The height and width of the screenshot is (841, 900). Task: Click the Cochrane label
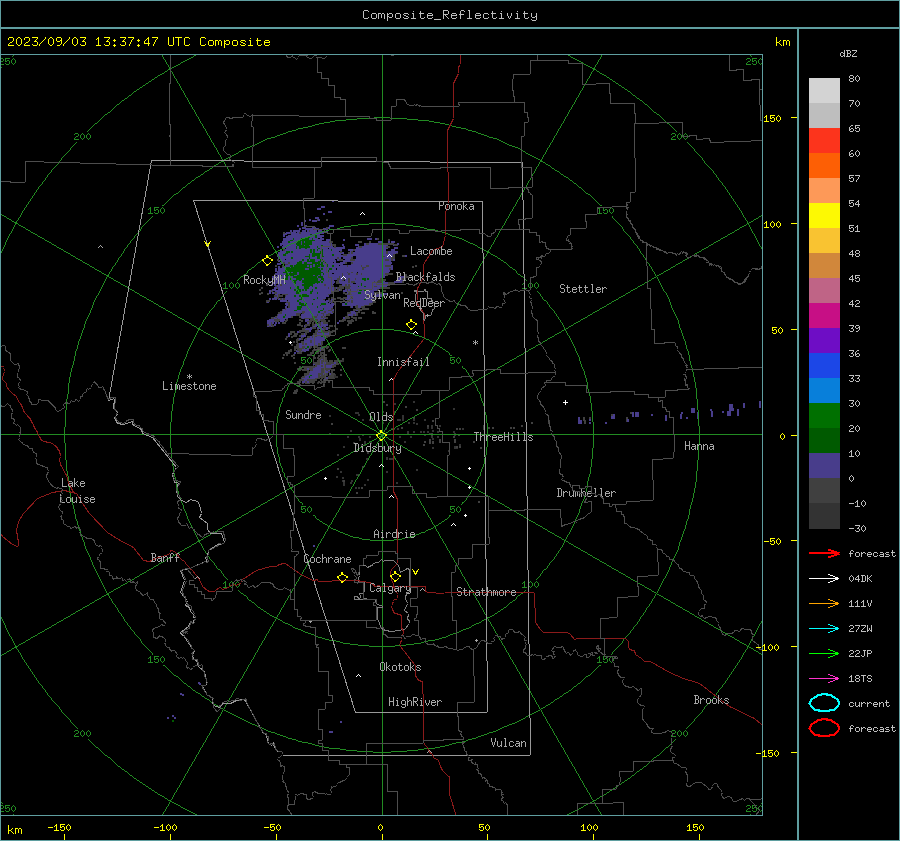point(327,559)
